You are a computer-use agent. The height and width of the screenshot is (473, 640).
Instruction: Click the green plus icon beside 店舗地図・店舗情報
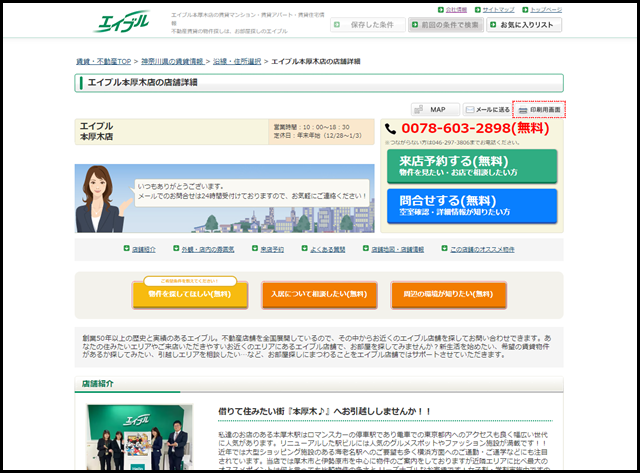(x=366, y=248)
